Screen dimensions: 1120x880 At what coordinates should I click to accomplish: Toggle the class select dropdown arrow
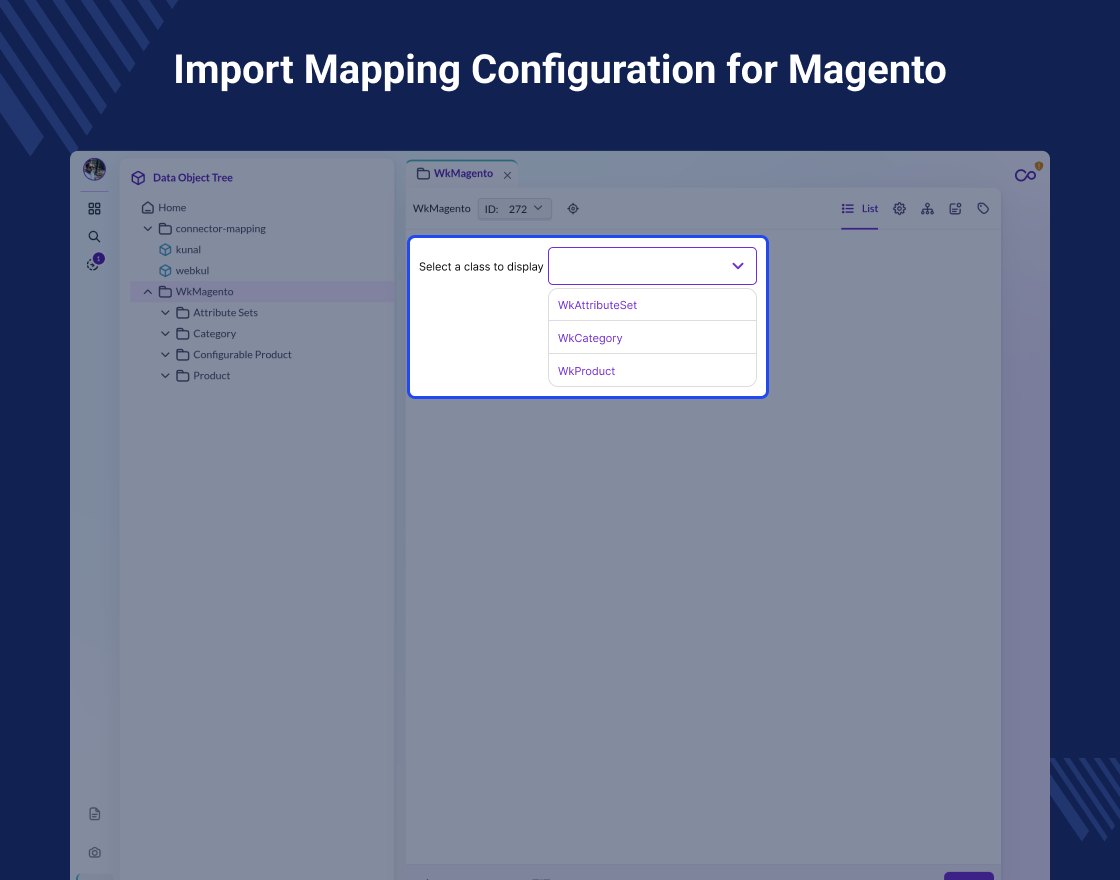(738, 266)
